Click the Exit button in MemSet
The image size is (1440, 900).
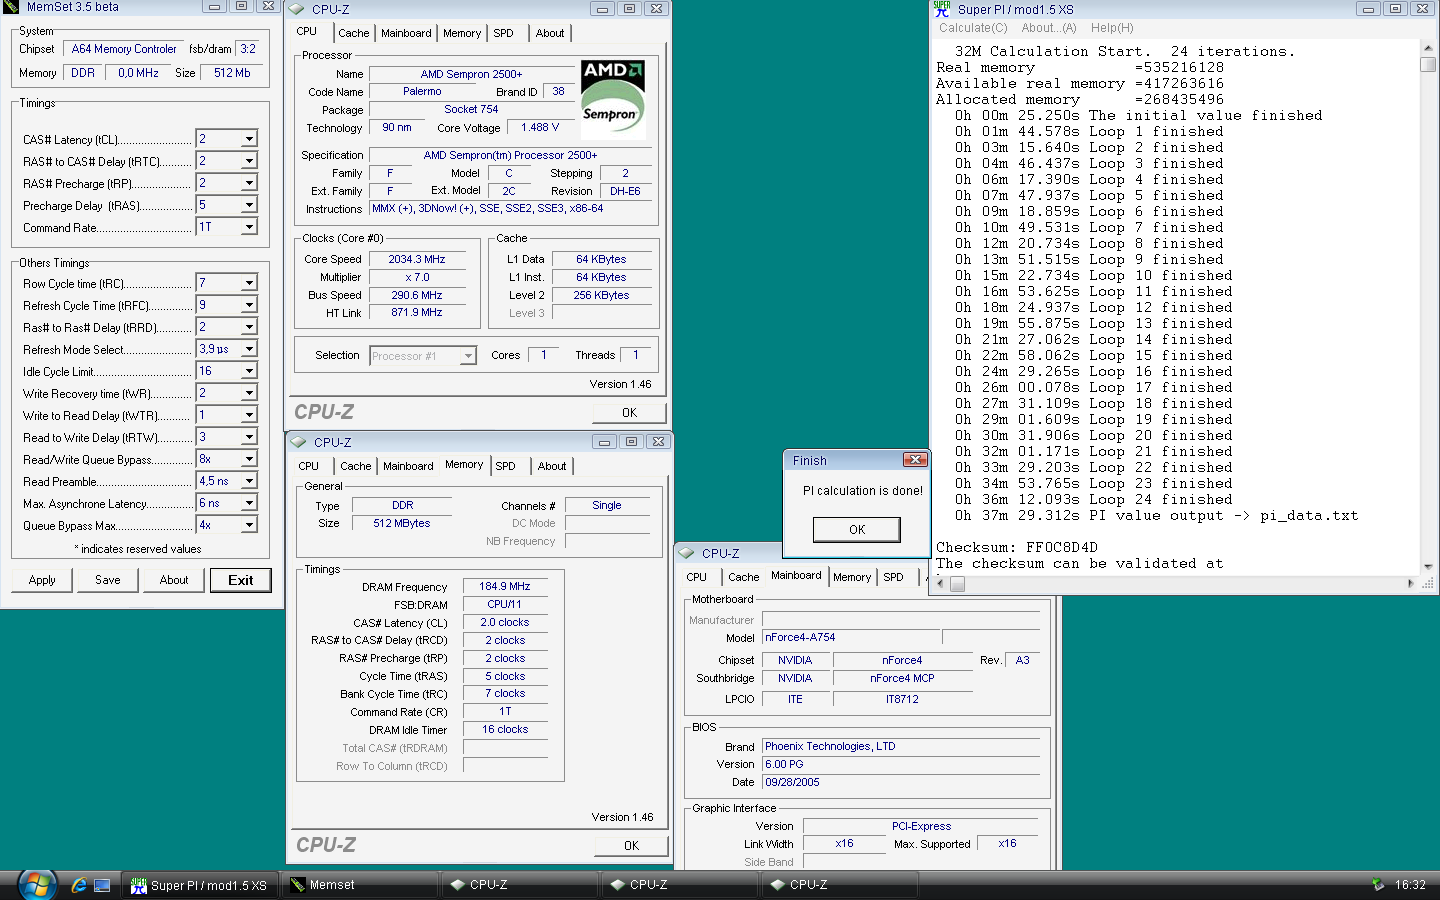tap(241, 580)
